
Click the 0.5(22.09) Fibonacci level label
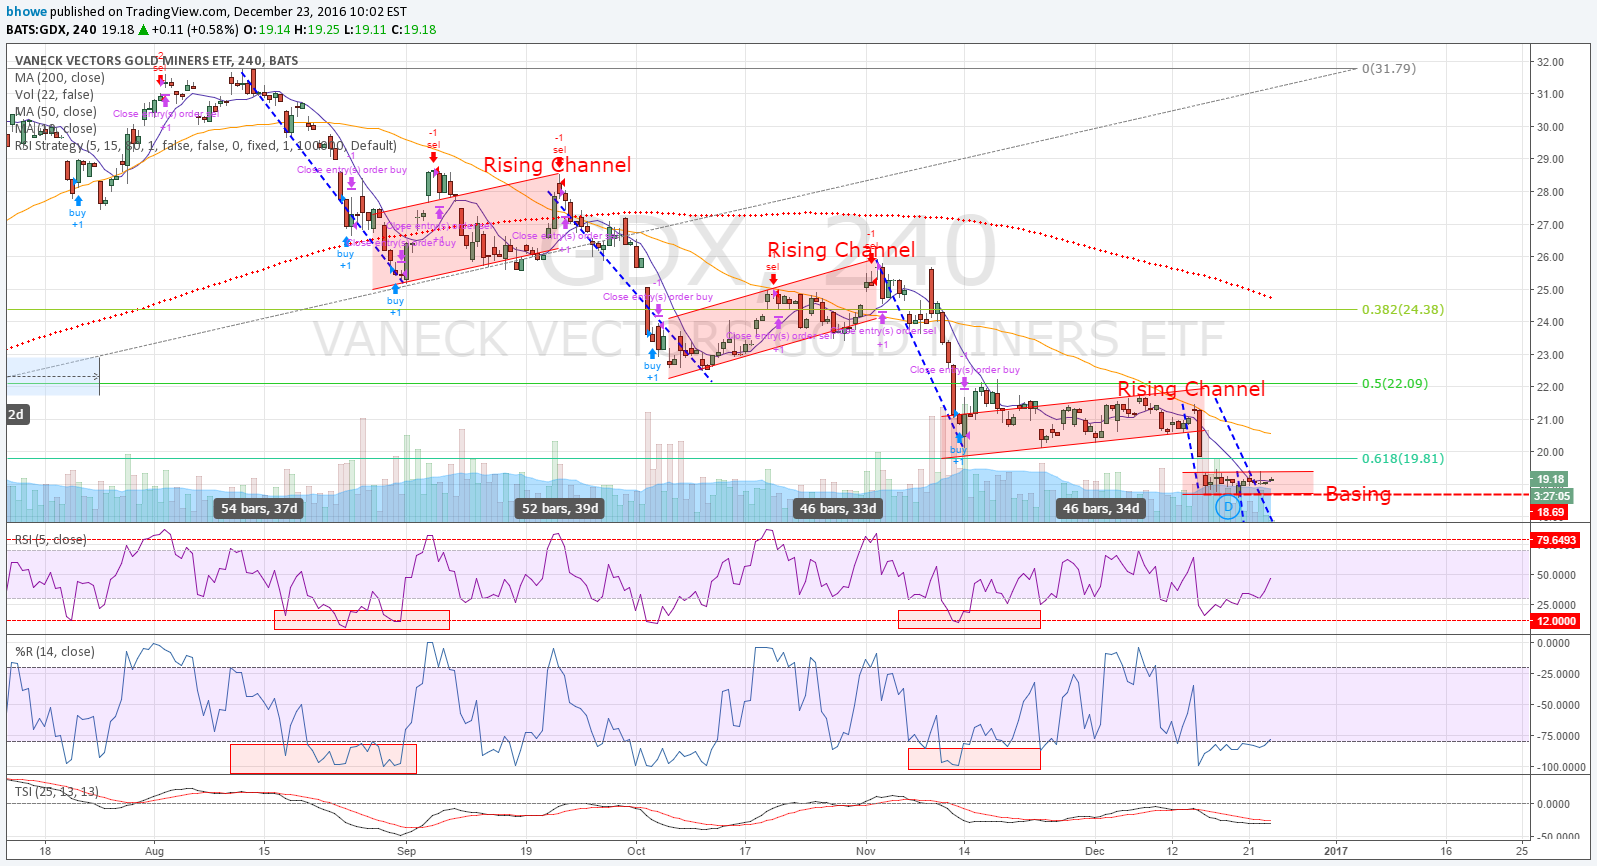[x=1395, y=384]
